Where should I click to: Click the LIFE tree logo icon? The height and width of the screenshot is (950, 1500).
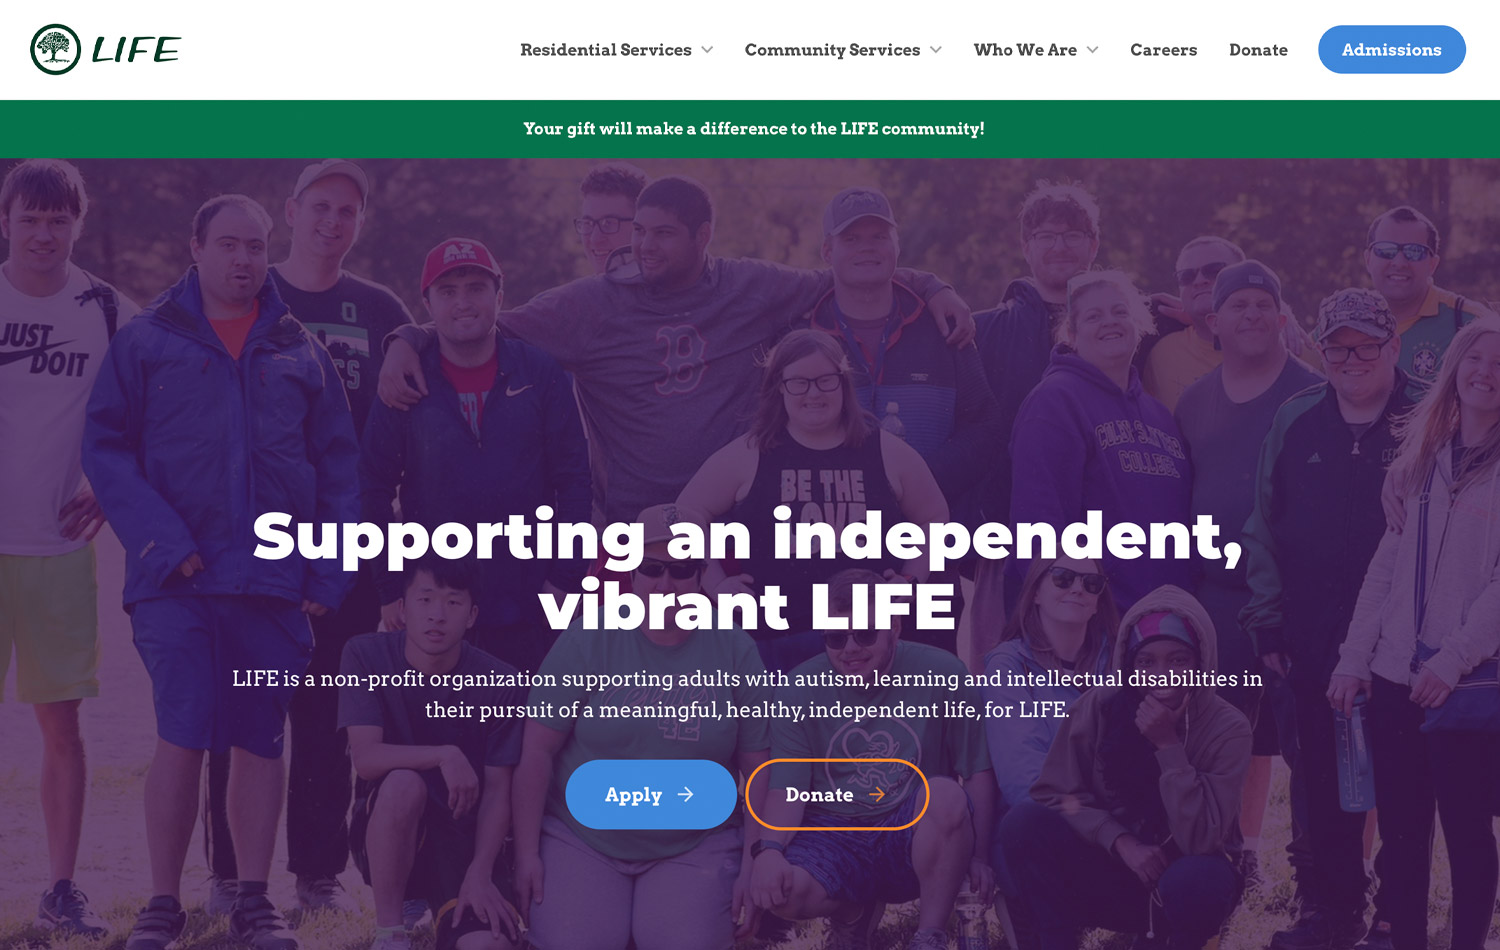[55, 49]
